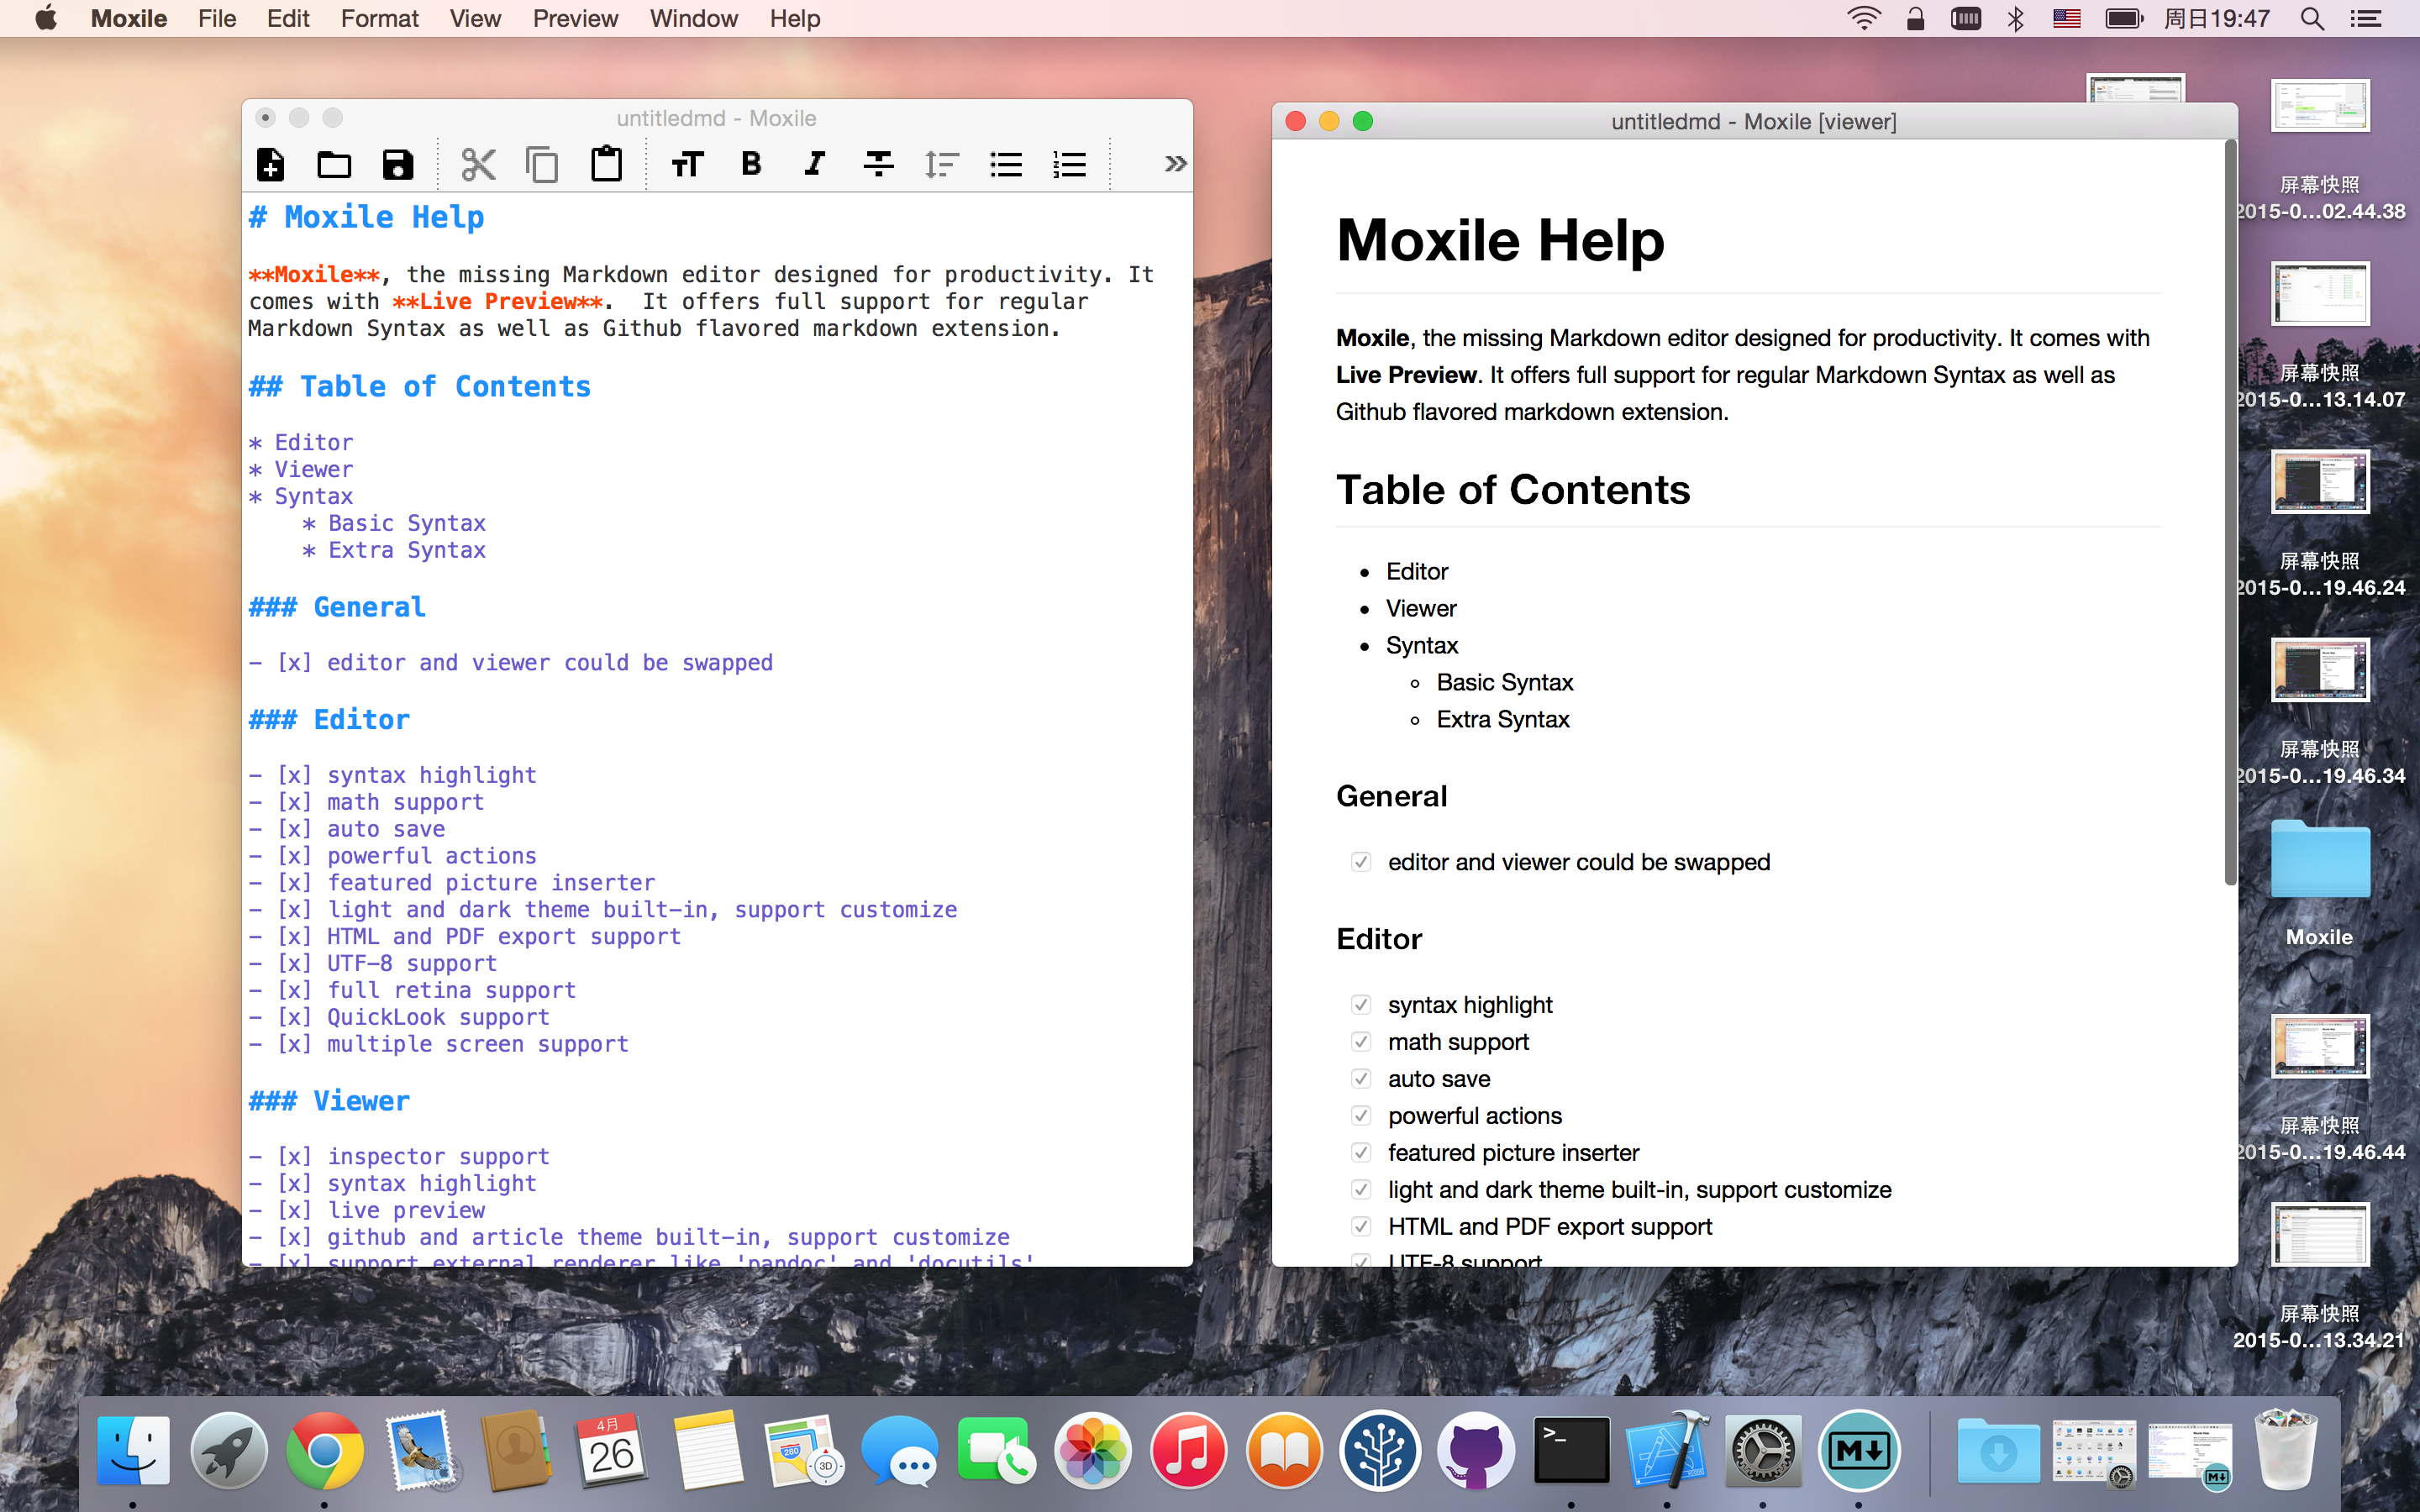Click '## Table of Contents' line in editor

419,386
